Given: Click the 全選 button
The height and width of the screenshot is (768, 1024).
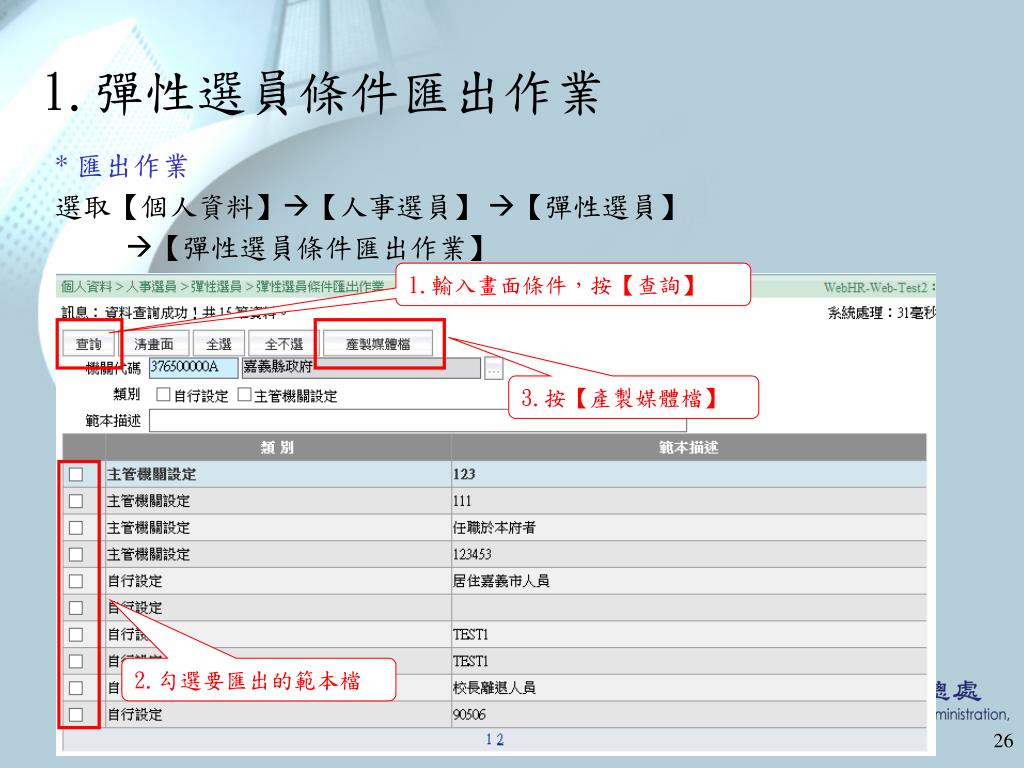Looking at the screenshot, I should (219, 344).
